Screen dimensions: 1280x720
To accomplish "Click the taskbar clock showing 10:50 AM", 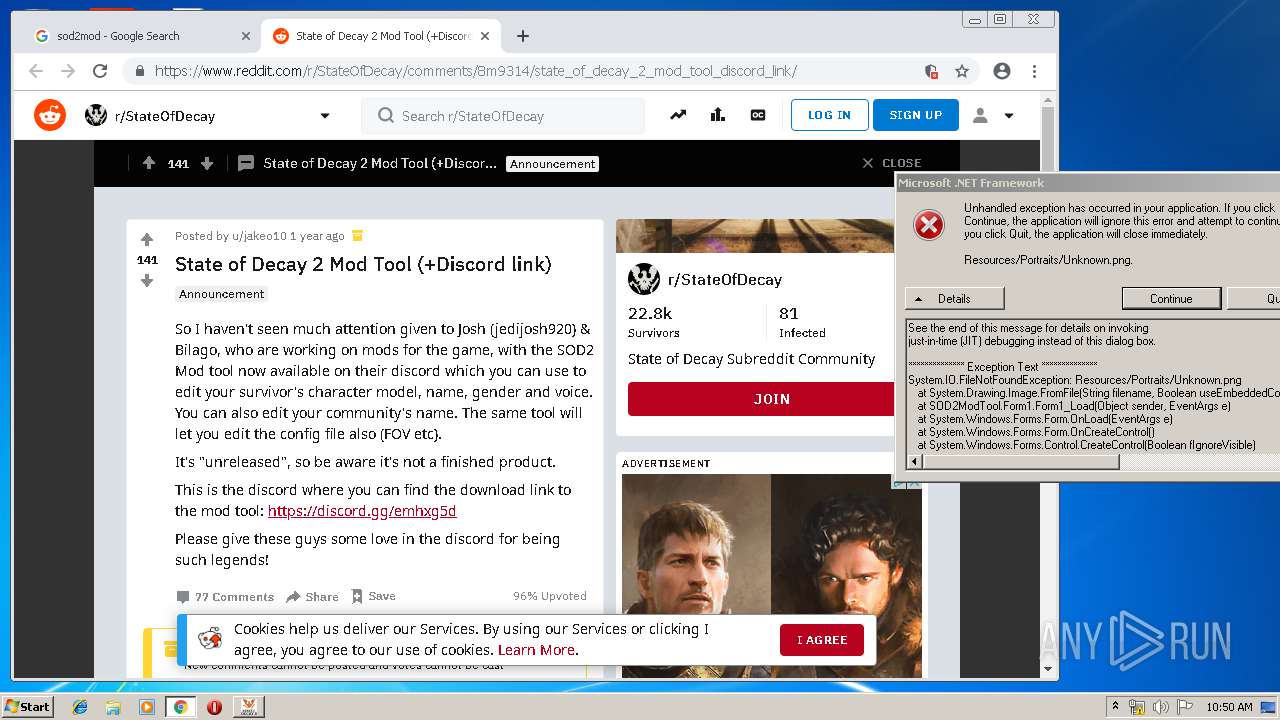I will [1229, 707].
